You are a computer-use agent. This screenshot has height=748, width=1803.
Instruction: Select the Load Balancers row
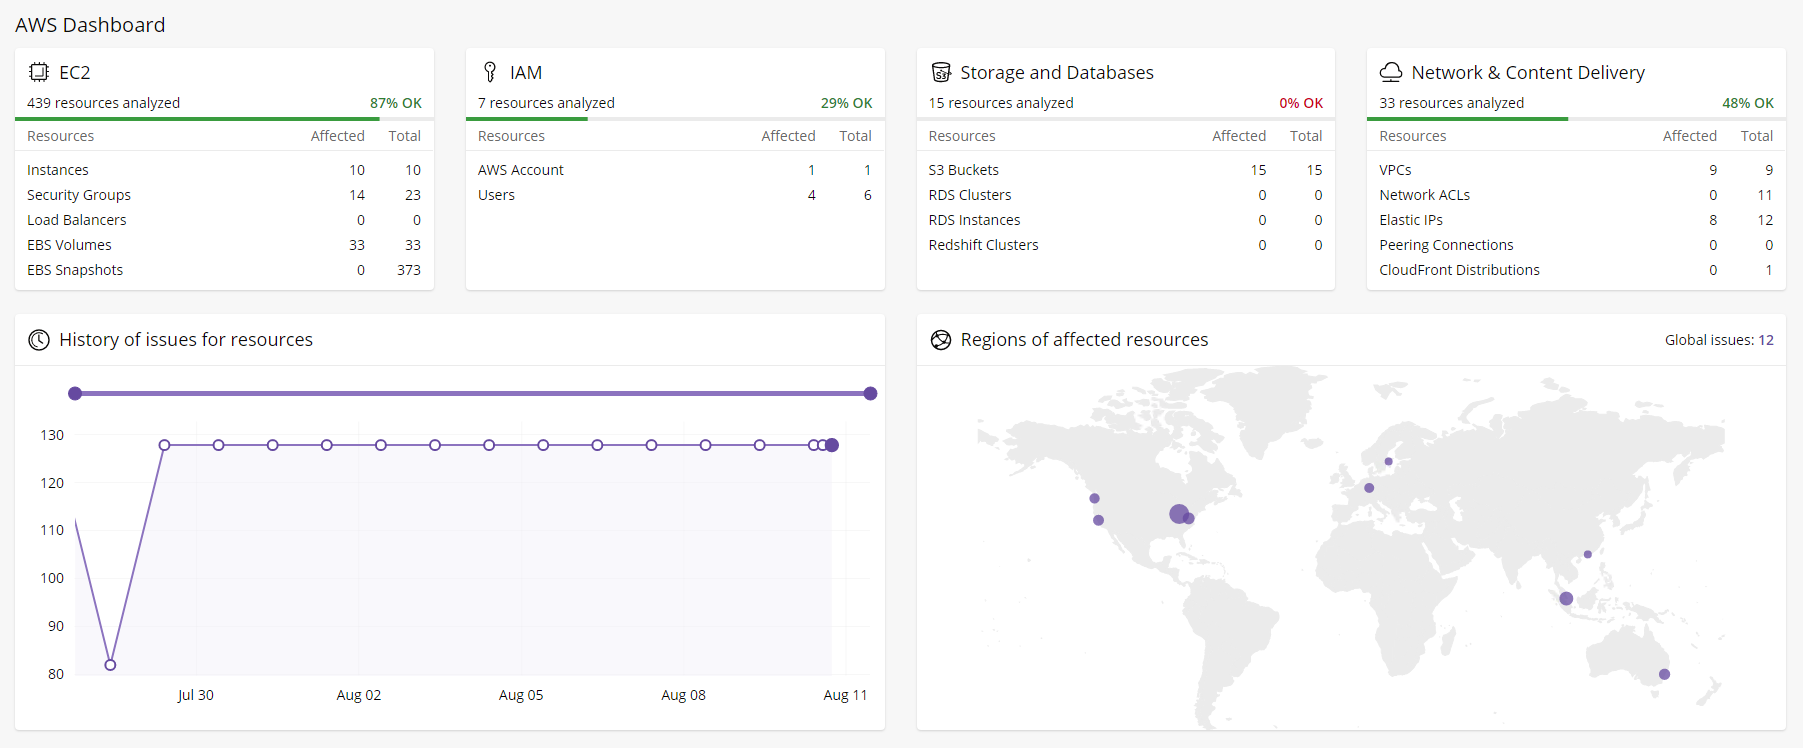(x=224, y=220)
